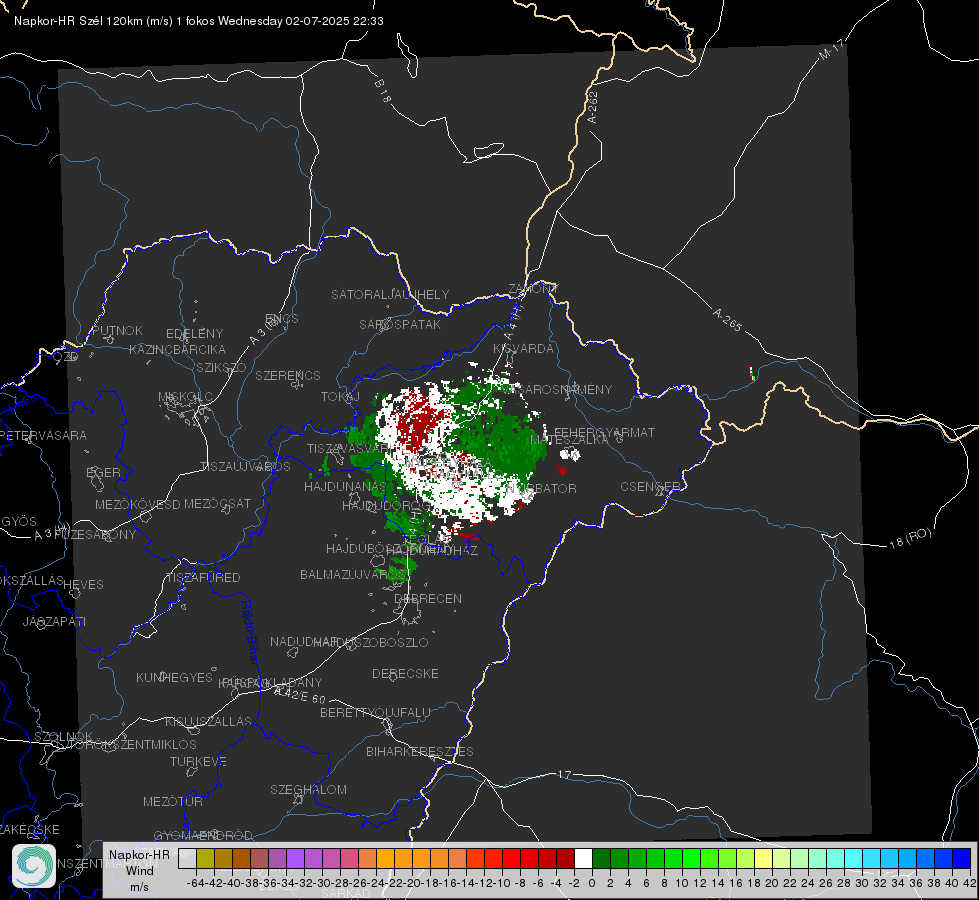Select the CSENGER town label
Image resolution: width=979 pixels, height=900 pixels.
coord(650,487)
